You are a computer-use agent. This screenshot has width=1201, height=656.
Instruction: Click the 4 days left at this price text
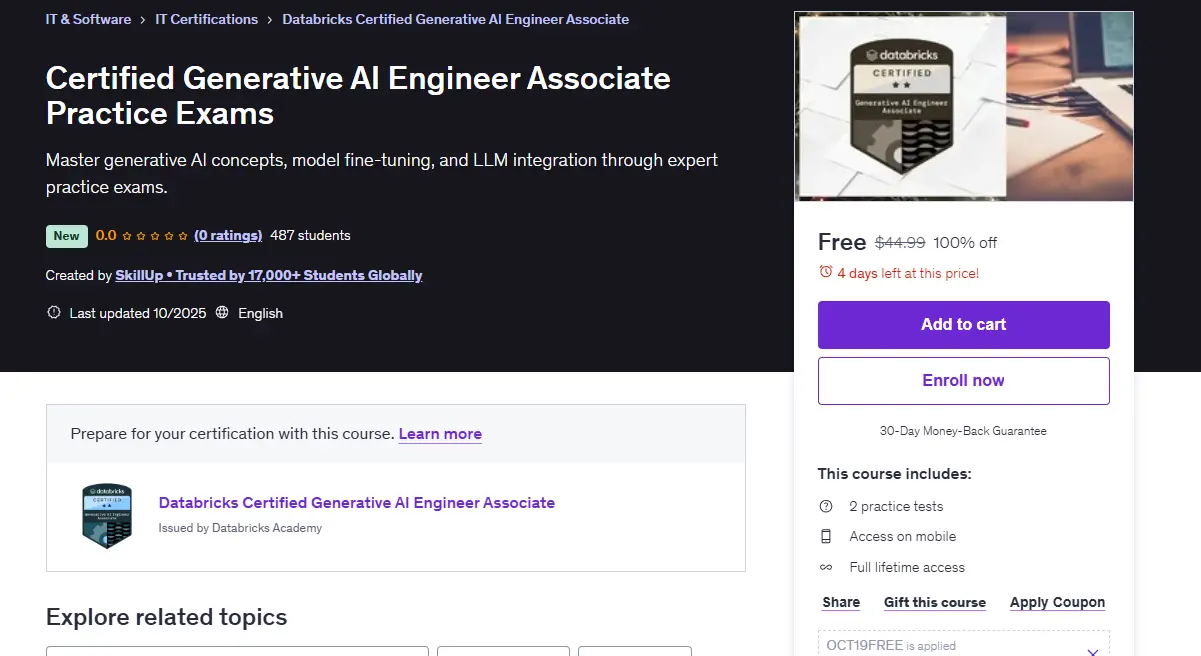[908, 273]
